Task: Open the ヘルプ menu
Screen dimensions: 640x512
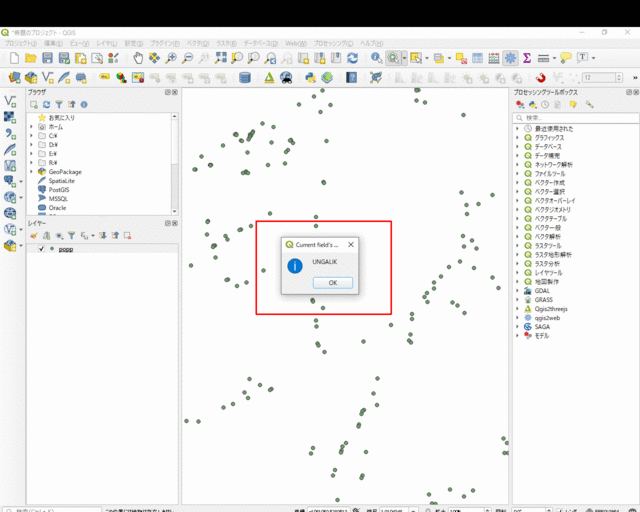Action: [x=371, y=43]
